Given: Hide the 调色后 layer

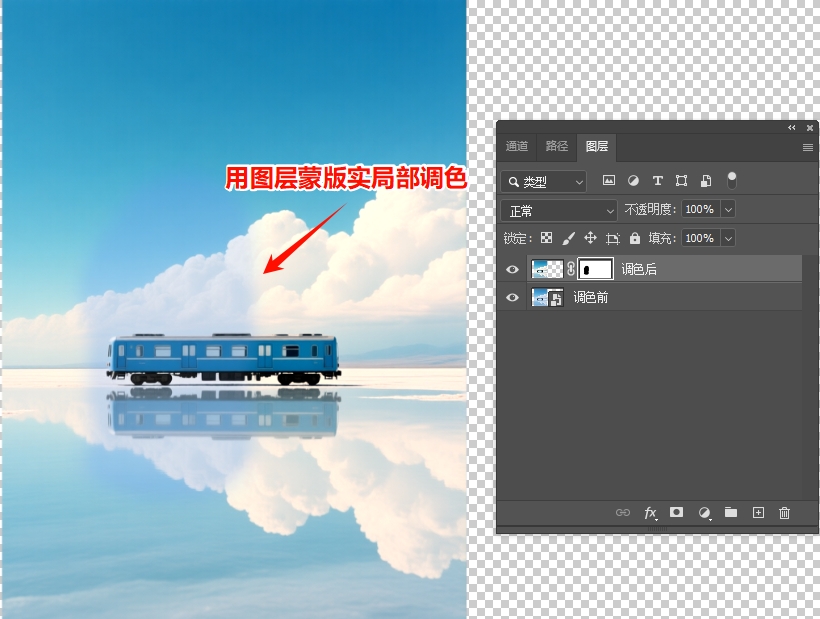Looking at the screenshot, I should (x=513, y=269).
